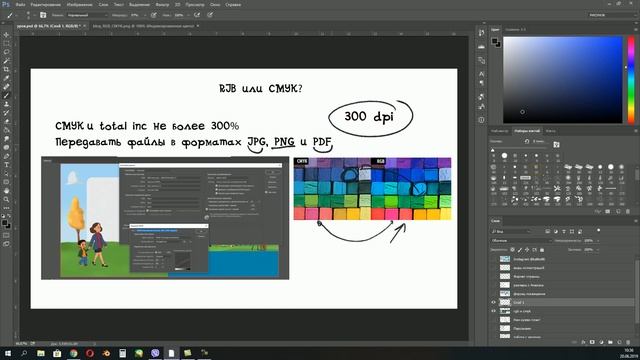
Task: Toggle lock all padlock icon
Action: (x=542, y=249)
